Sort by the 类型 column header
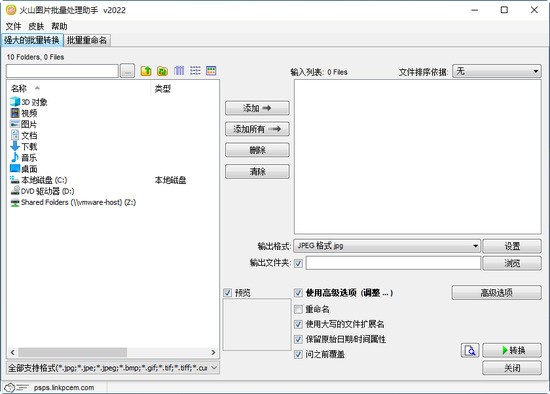The height and width of the screenshot is (394, 550). pos(163,89)
